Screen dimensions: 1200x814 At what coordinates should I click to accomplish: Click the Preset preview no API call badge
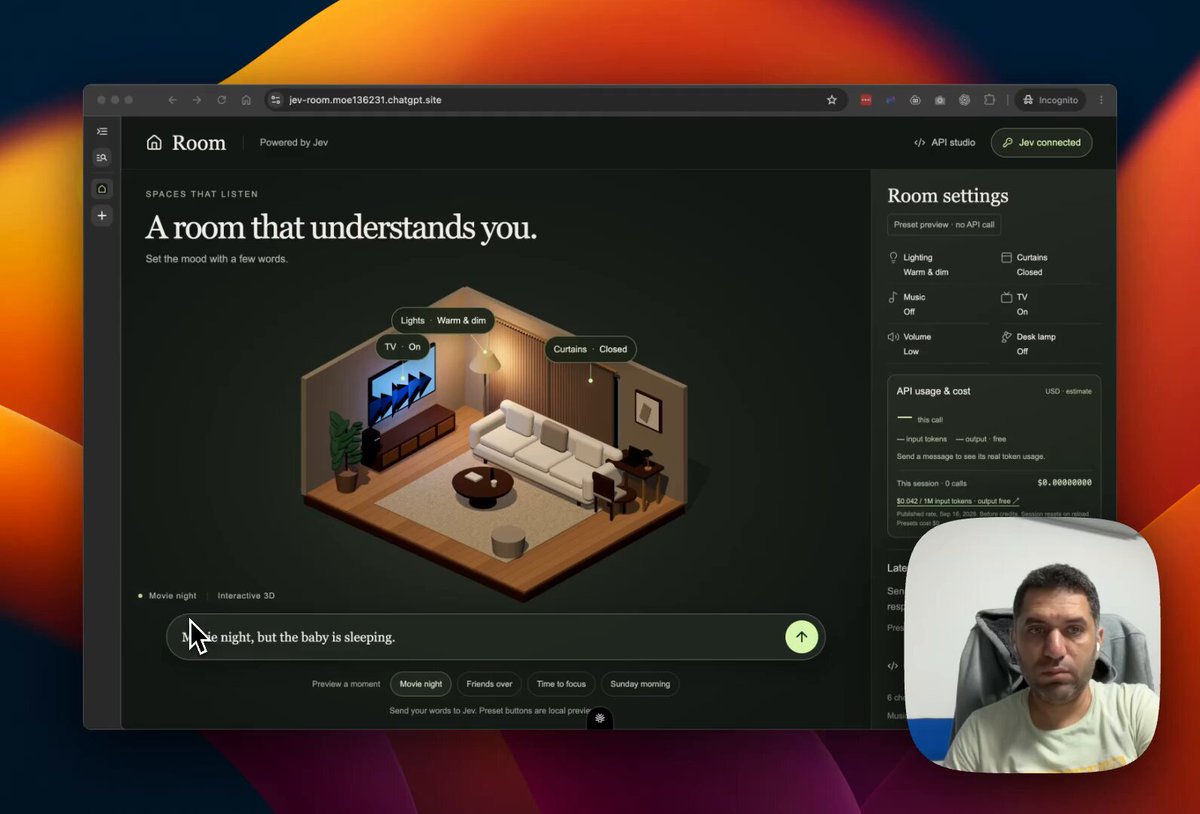click(944, 225)
